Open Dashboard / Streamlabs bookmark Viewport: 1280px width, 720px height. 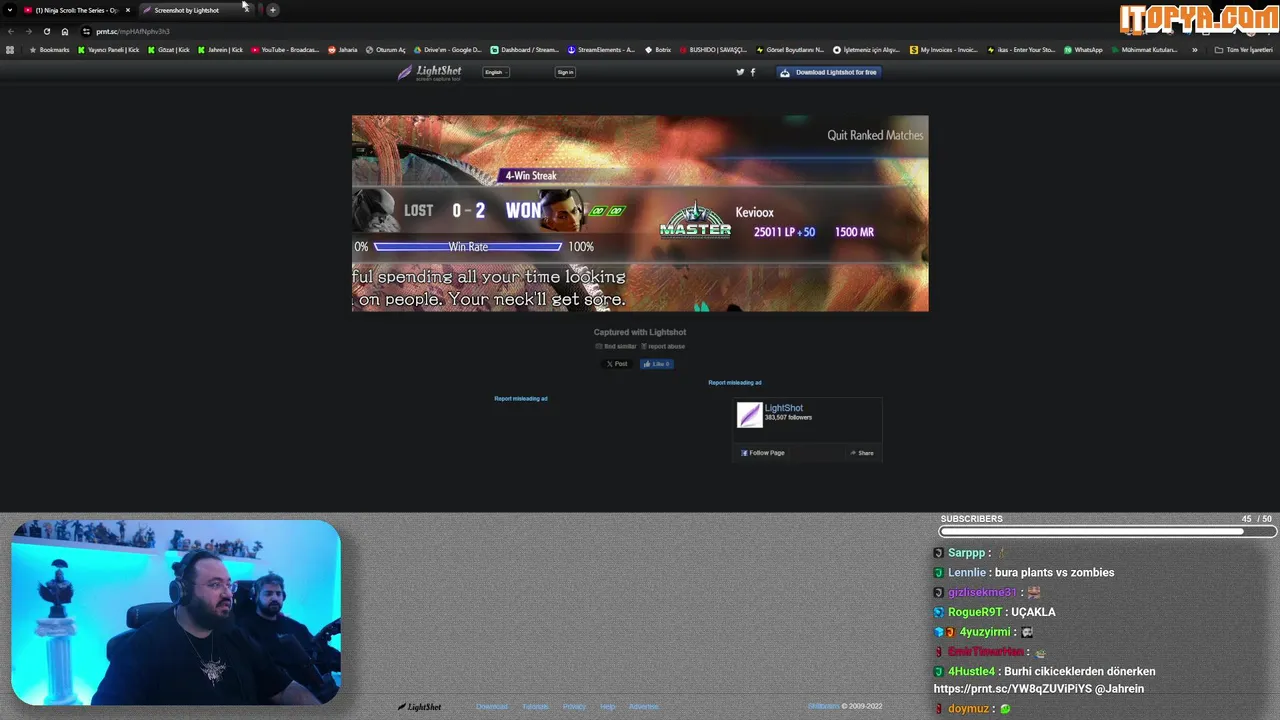click(525, 49)
